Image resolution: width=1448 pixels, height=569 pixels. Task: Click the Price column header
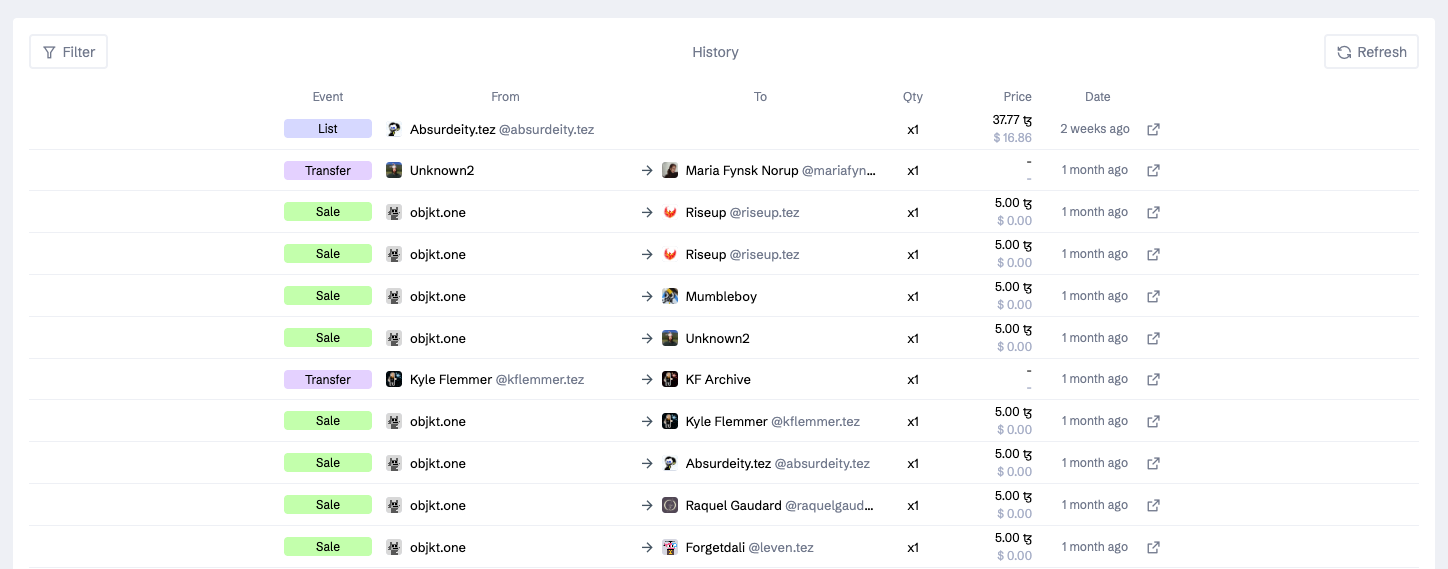pos(1018,97)
